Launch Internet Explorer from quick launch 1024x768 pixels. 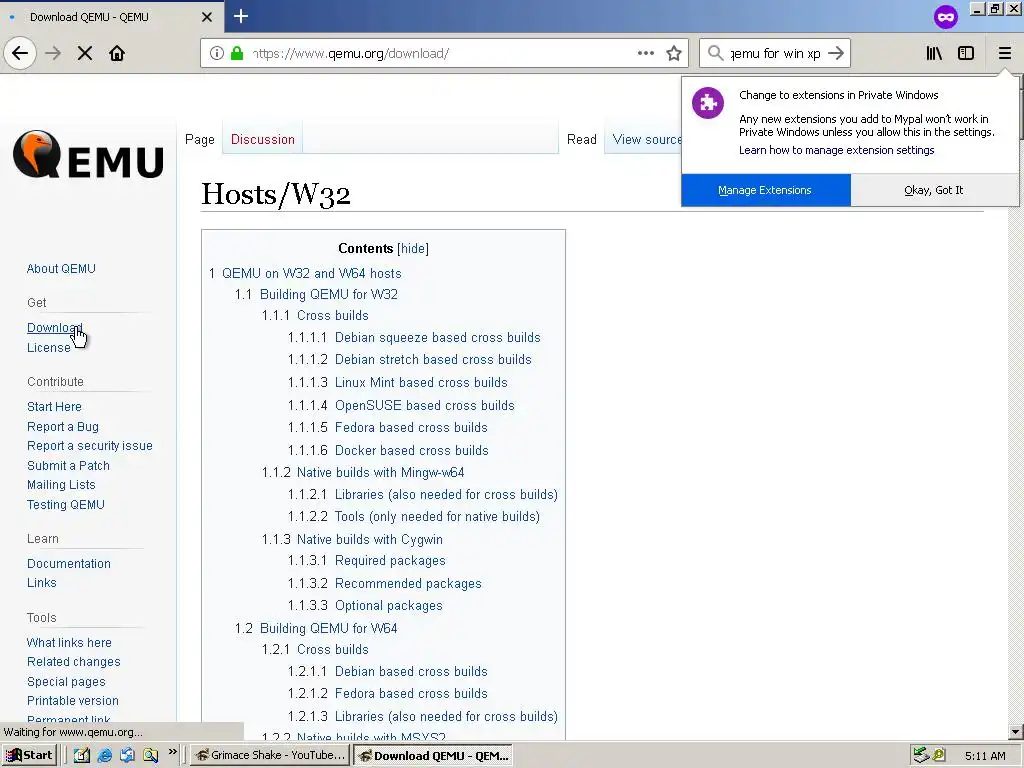point(104,755)
